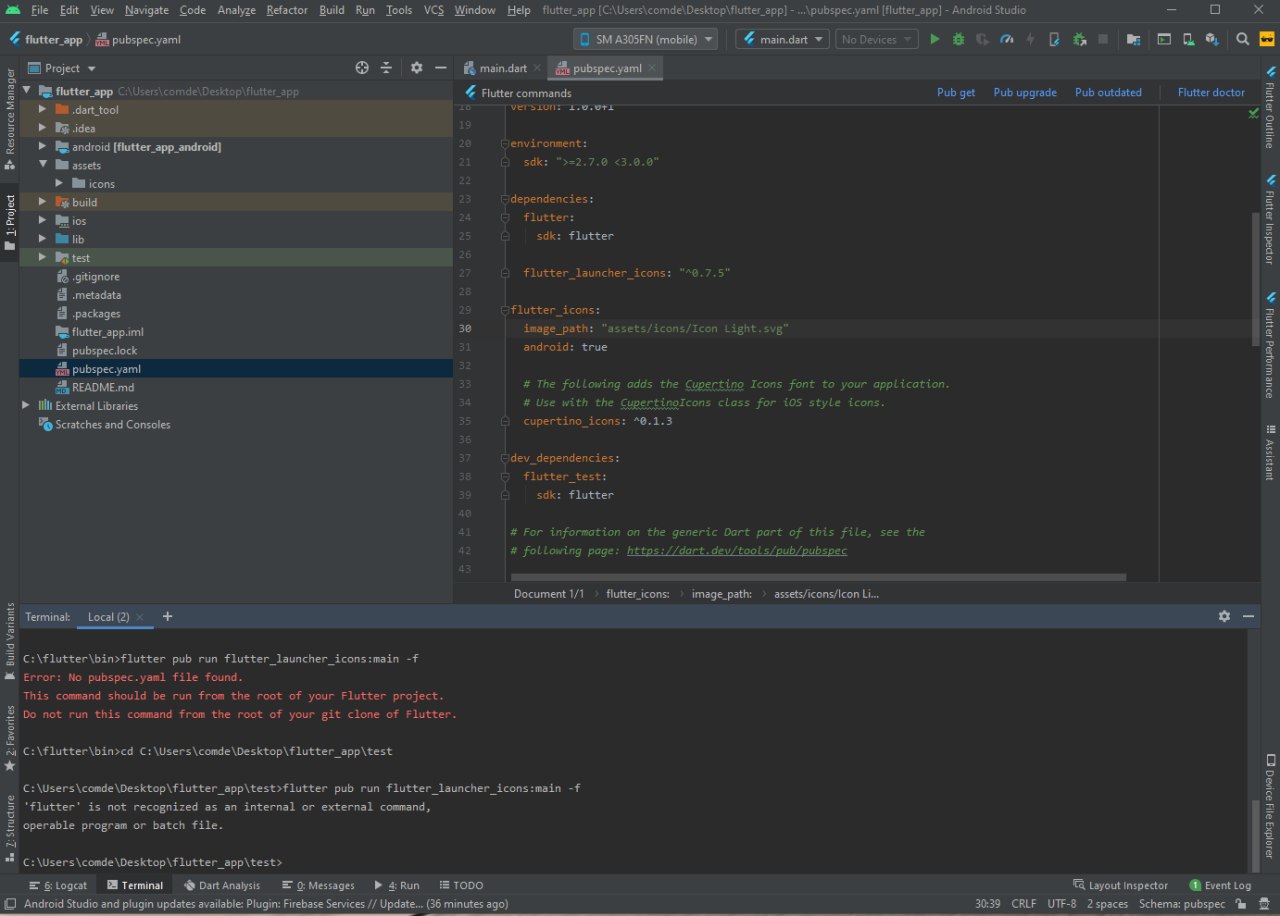
Task: Run the app with the green play icon
Action: click(935, 40)
